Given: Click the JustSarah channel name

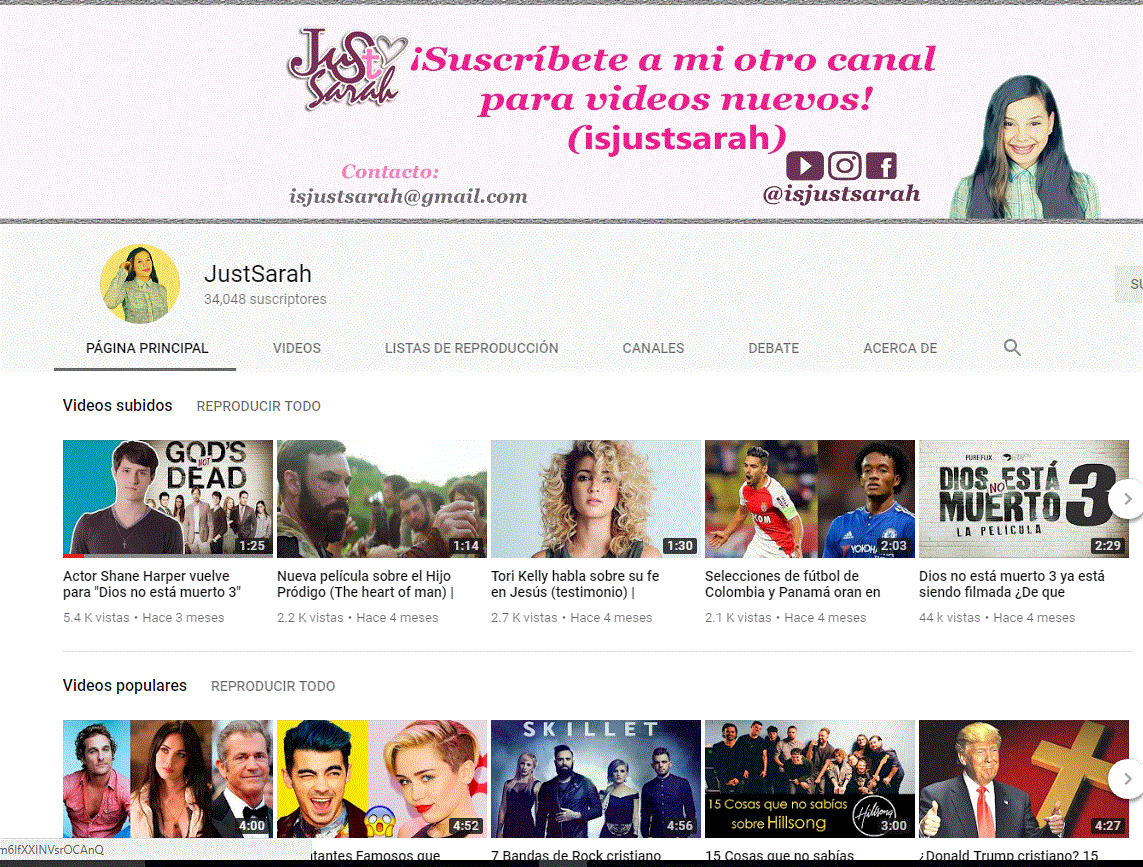Looking at the screenshot, I should 257,274.
